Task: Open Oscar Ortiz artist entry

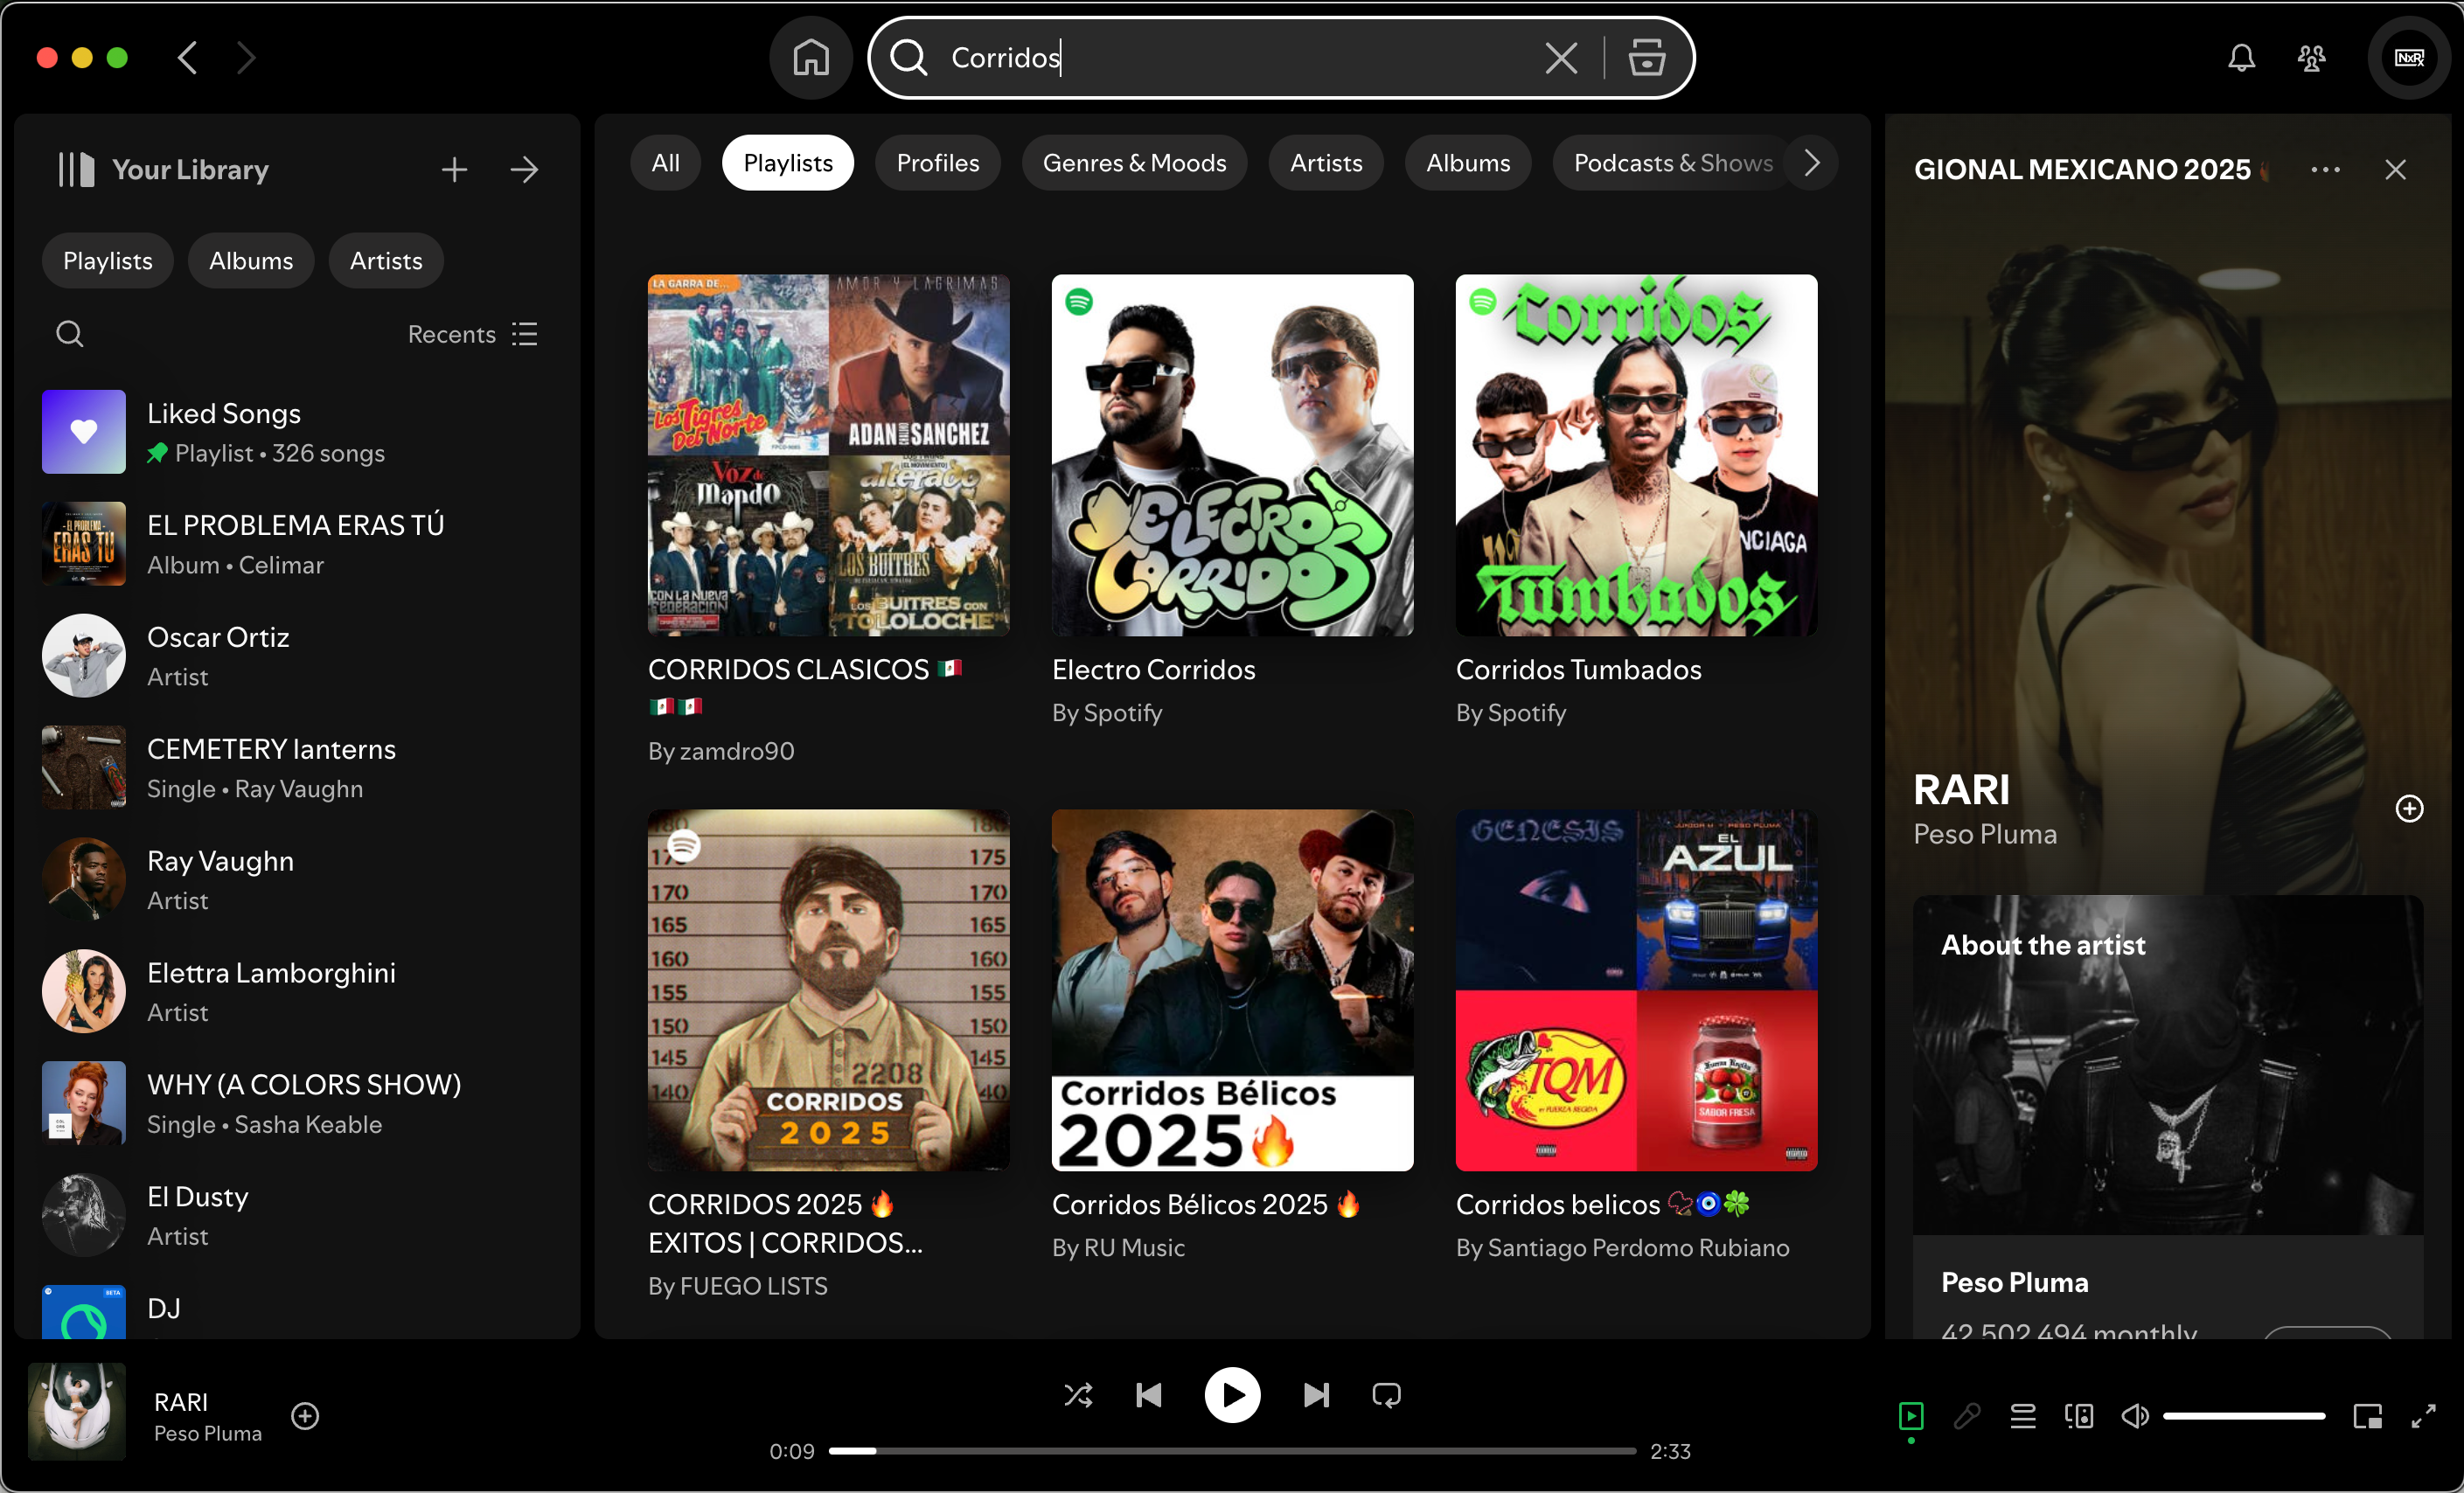Action: 297,656
